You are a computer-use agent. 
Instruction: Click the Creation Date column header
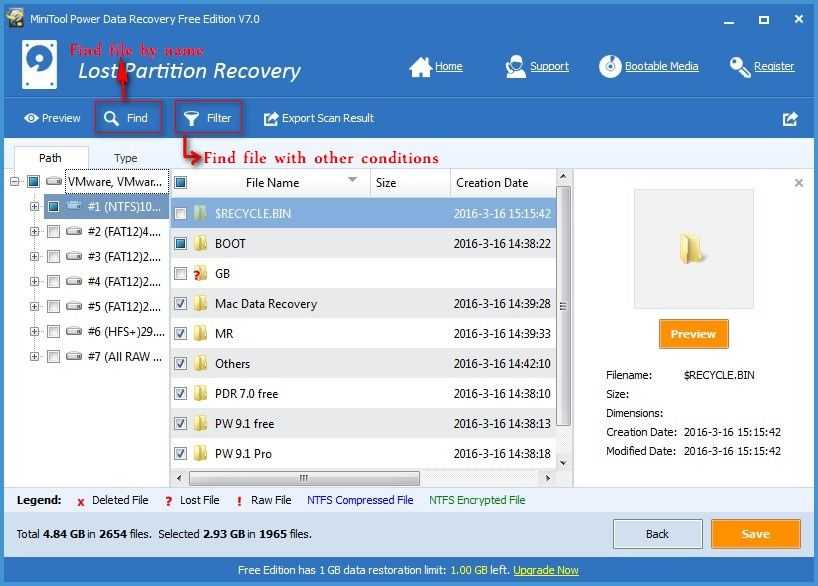pyautogui.click(x=503, y=183)
